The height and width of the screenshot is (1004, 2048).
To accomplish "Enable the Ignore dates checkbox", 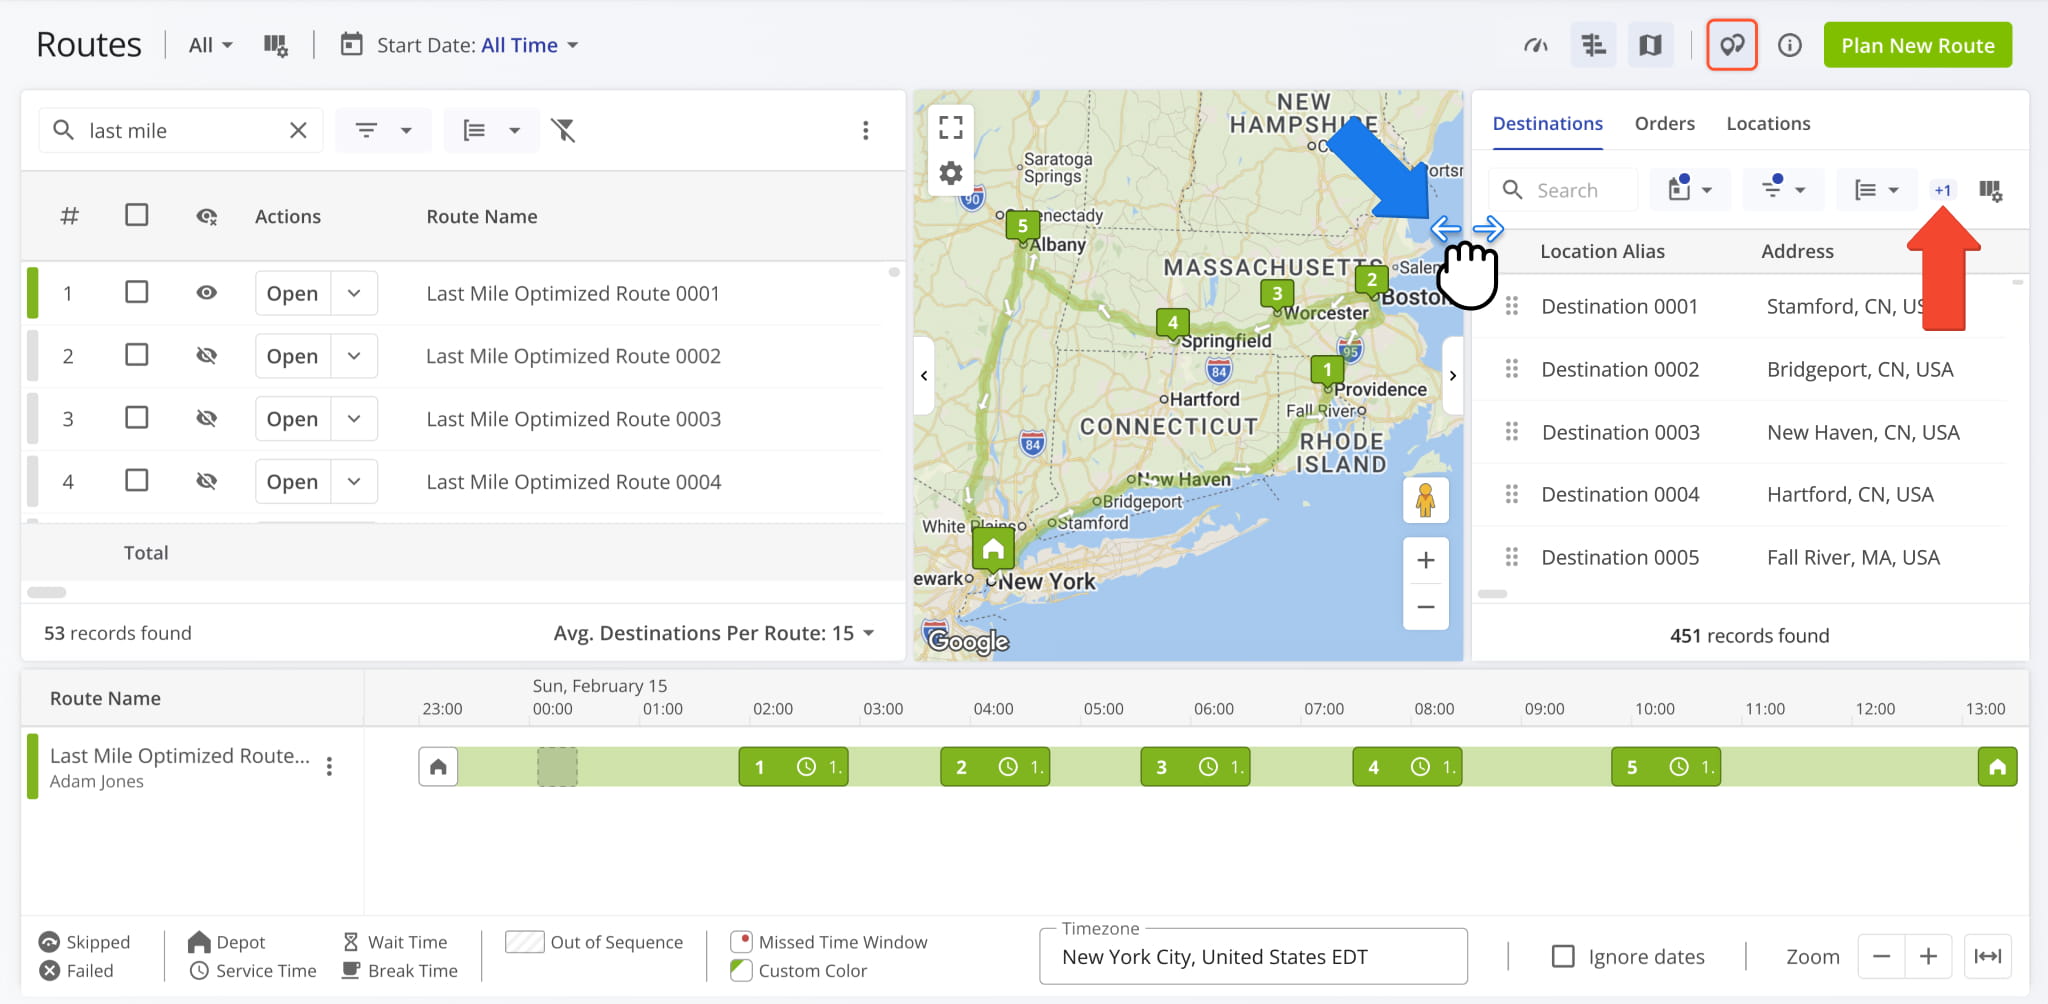I will (1563, 956).
